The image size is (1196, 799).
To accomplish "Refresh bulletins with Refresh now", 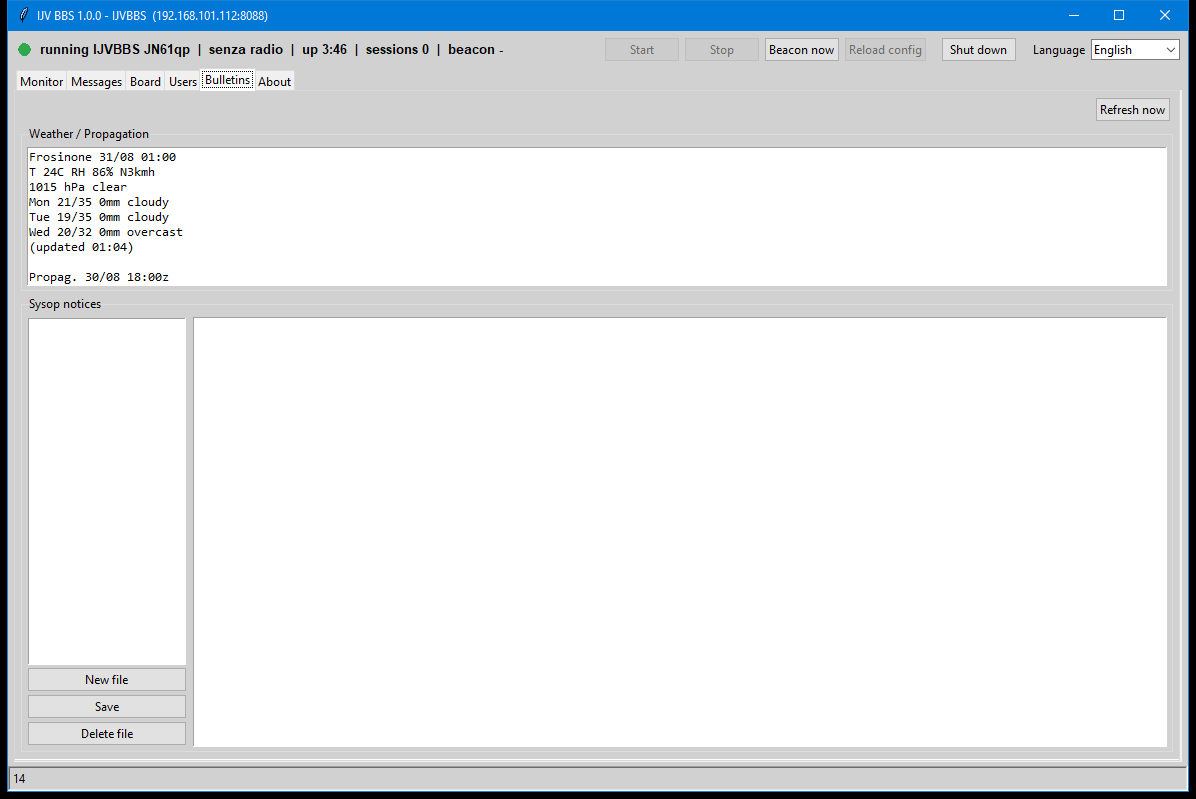I will (1133, 110).
